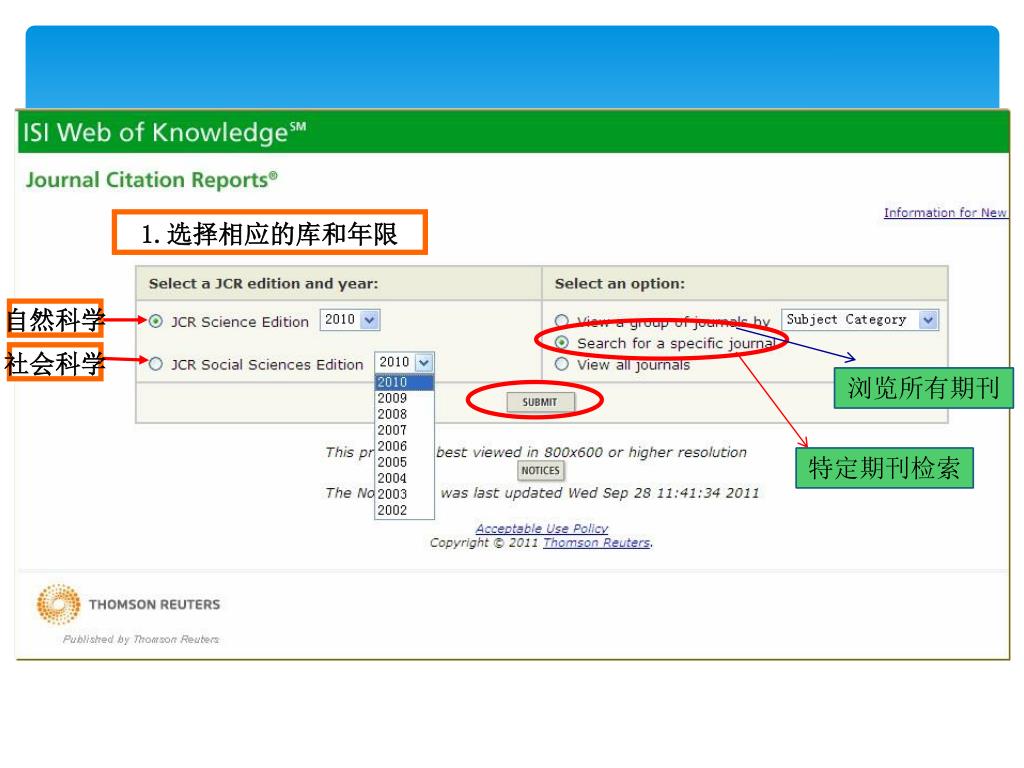Click the SUBMIT button

[540, 402]
